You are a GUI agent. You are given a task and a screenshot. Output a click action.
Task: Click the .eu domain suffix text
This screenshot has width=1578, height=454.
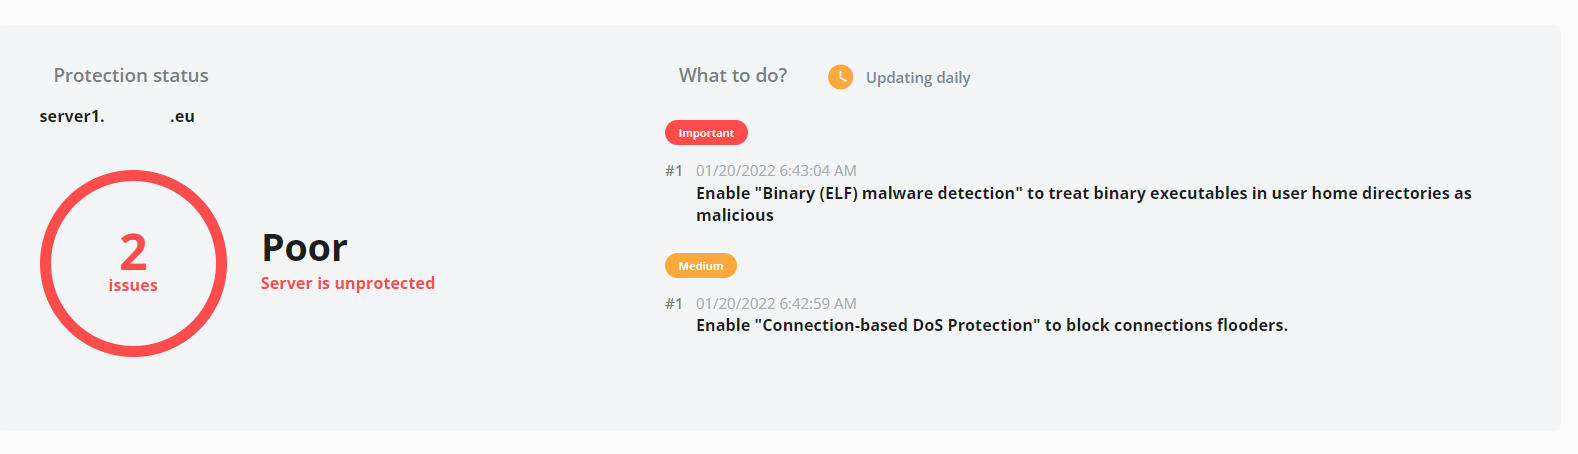(182, 117)
